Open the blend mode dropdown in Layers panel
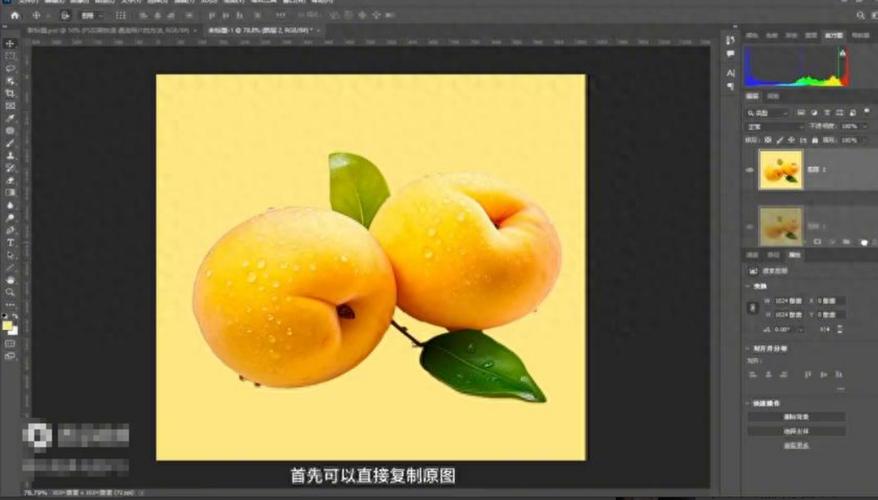 (x=775, y=127)
